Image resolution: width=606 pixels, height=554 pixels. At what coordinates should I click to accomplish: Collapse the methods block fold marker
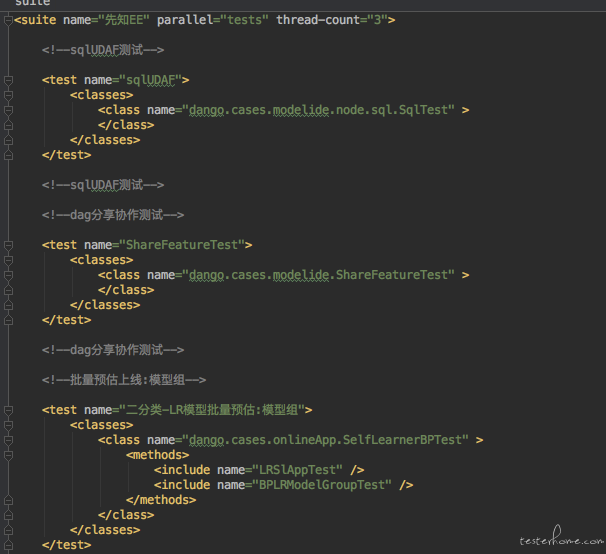pyautogui.click(x=8, y=455)
